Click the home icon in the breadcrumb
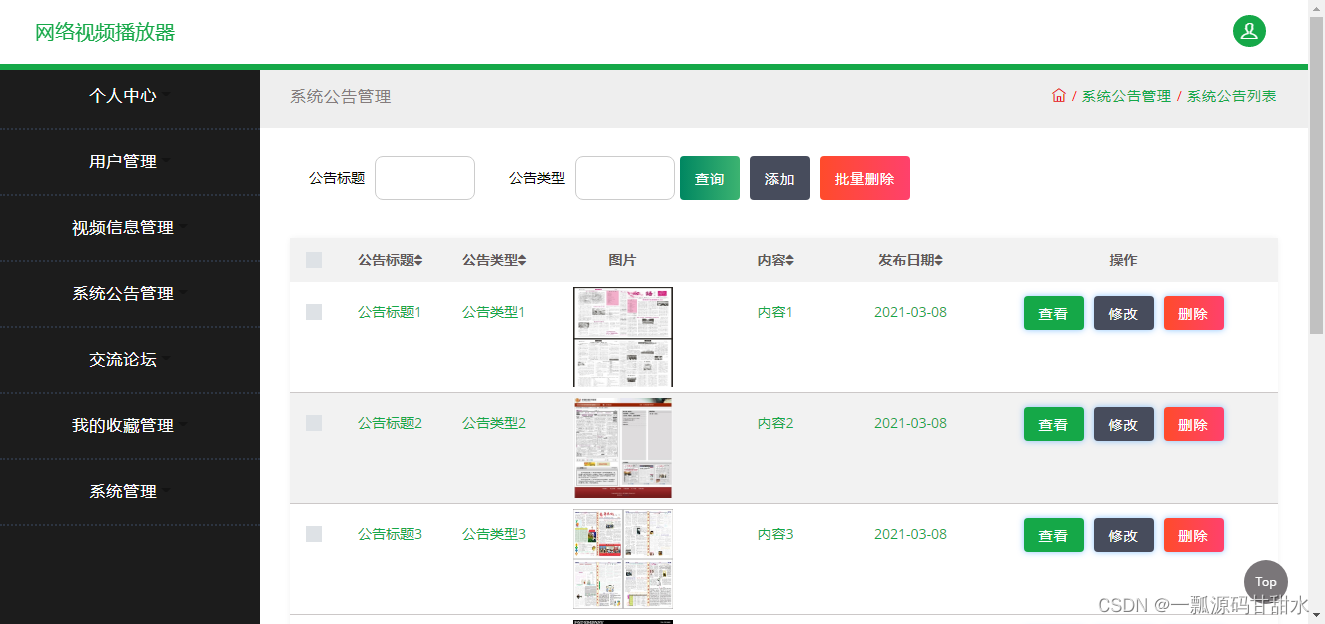Screen dimensions: 1325x624 coord(1059,95)
